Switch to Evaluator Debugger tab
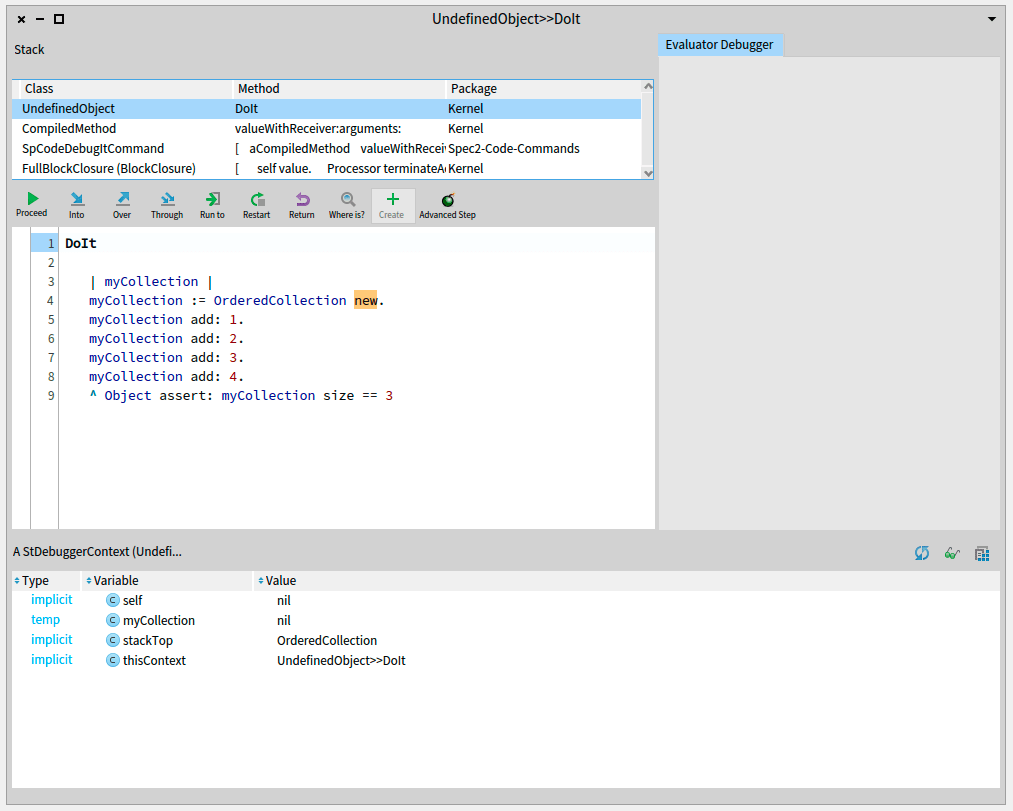This screenshot has width=1013, height=811. (720, 45)
